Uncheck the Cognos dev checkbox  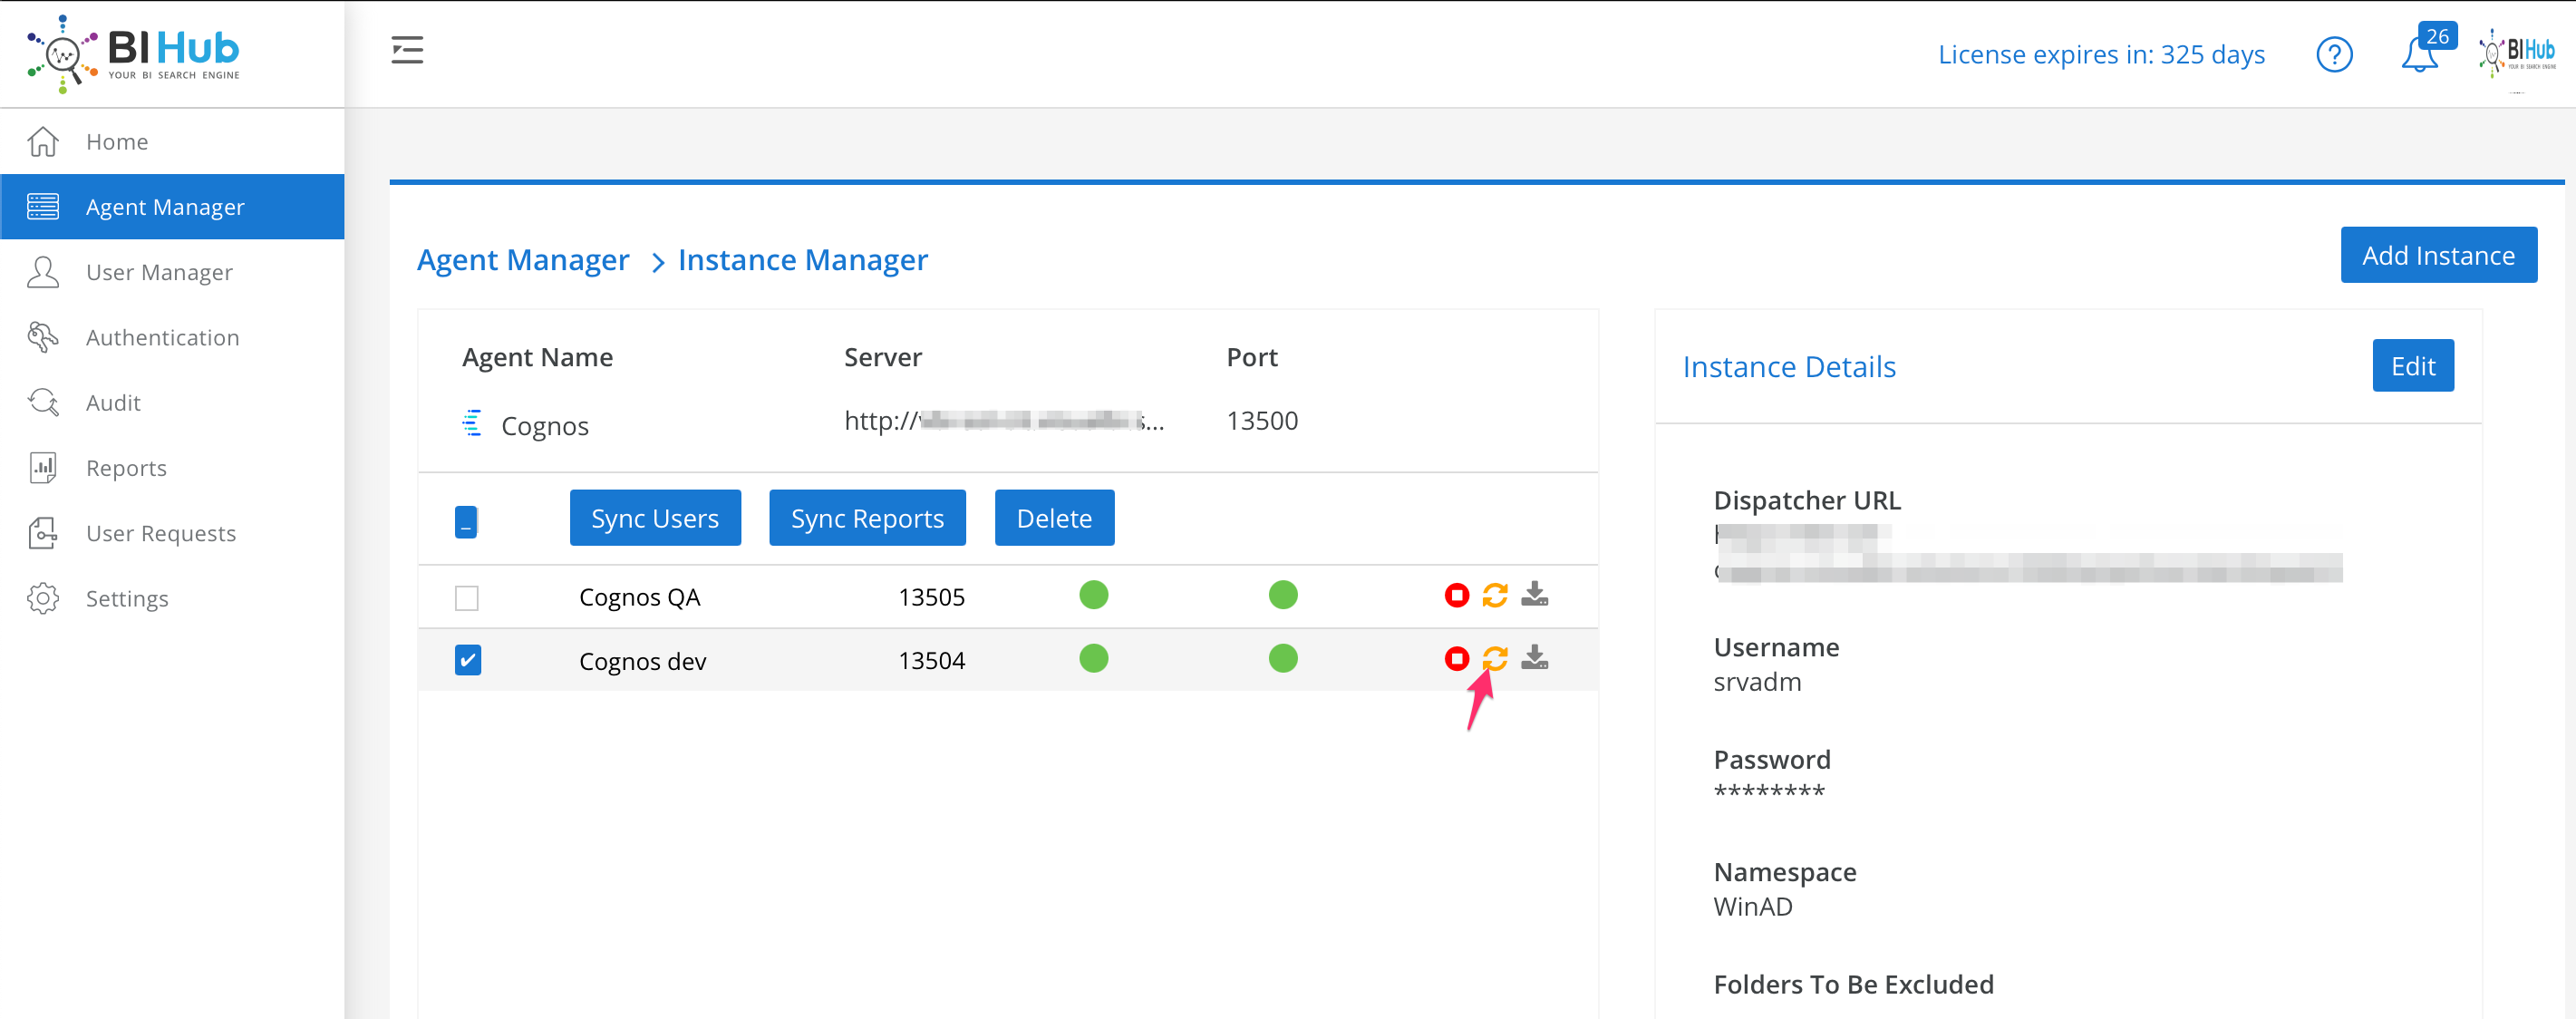tap(468, 660)
